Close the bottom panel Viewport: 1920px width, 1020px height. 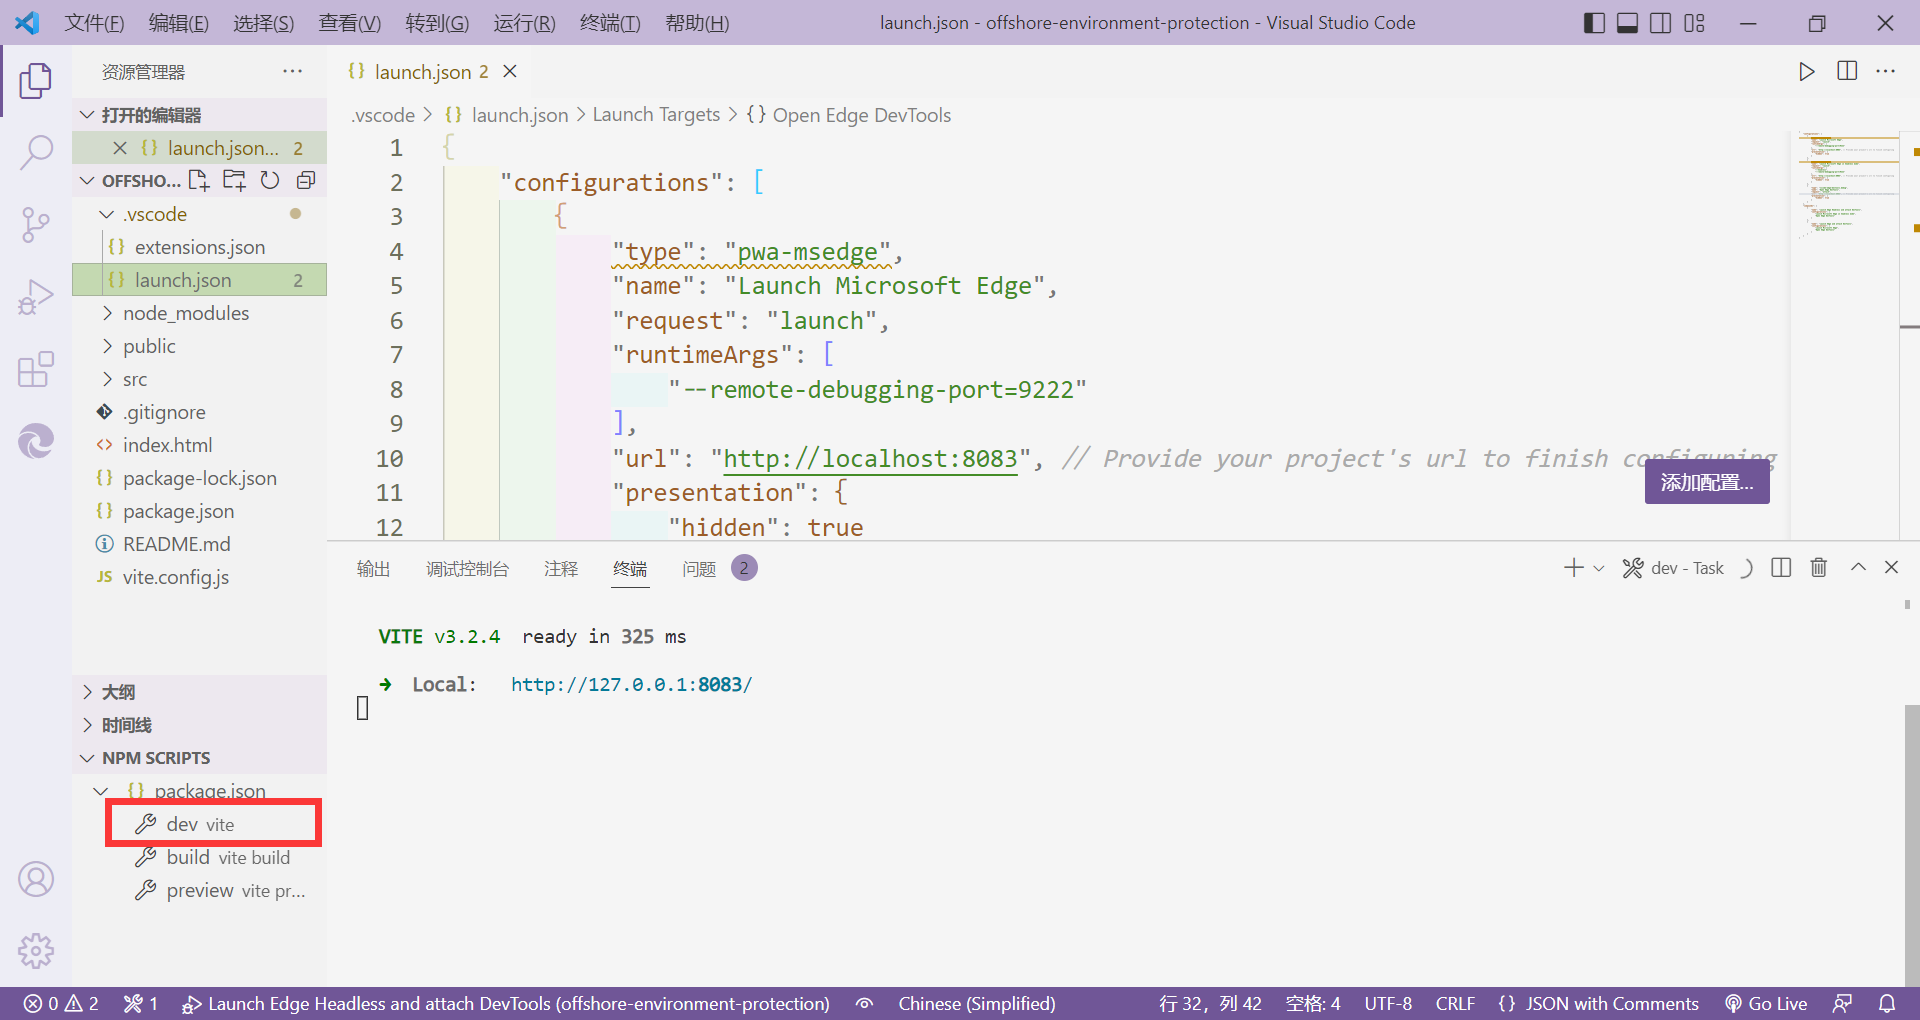[1891, 567]
